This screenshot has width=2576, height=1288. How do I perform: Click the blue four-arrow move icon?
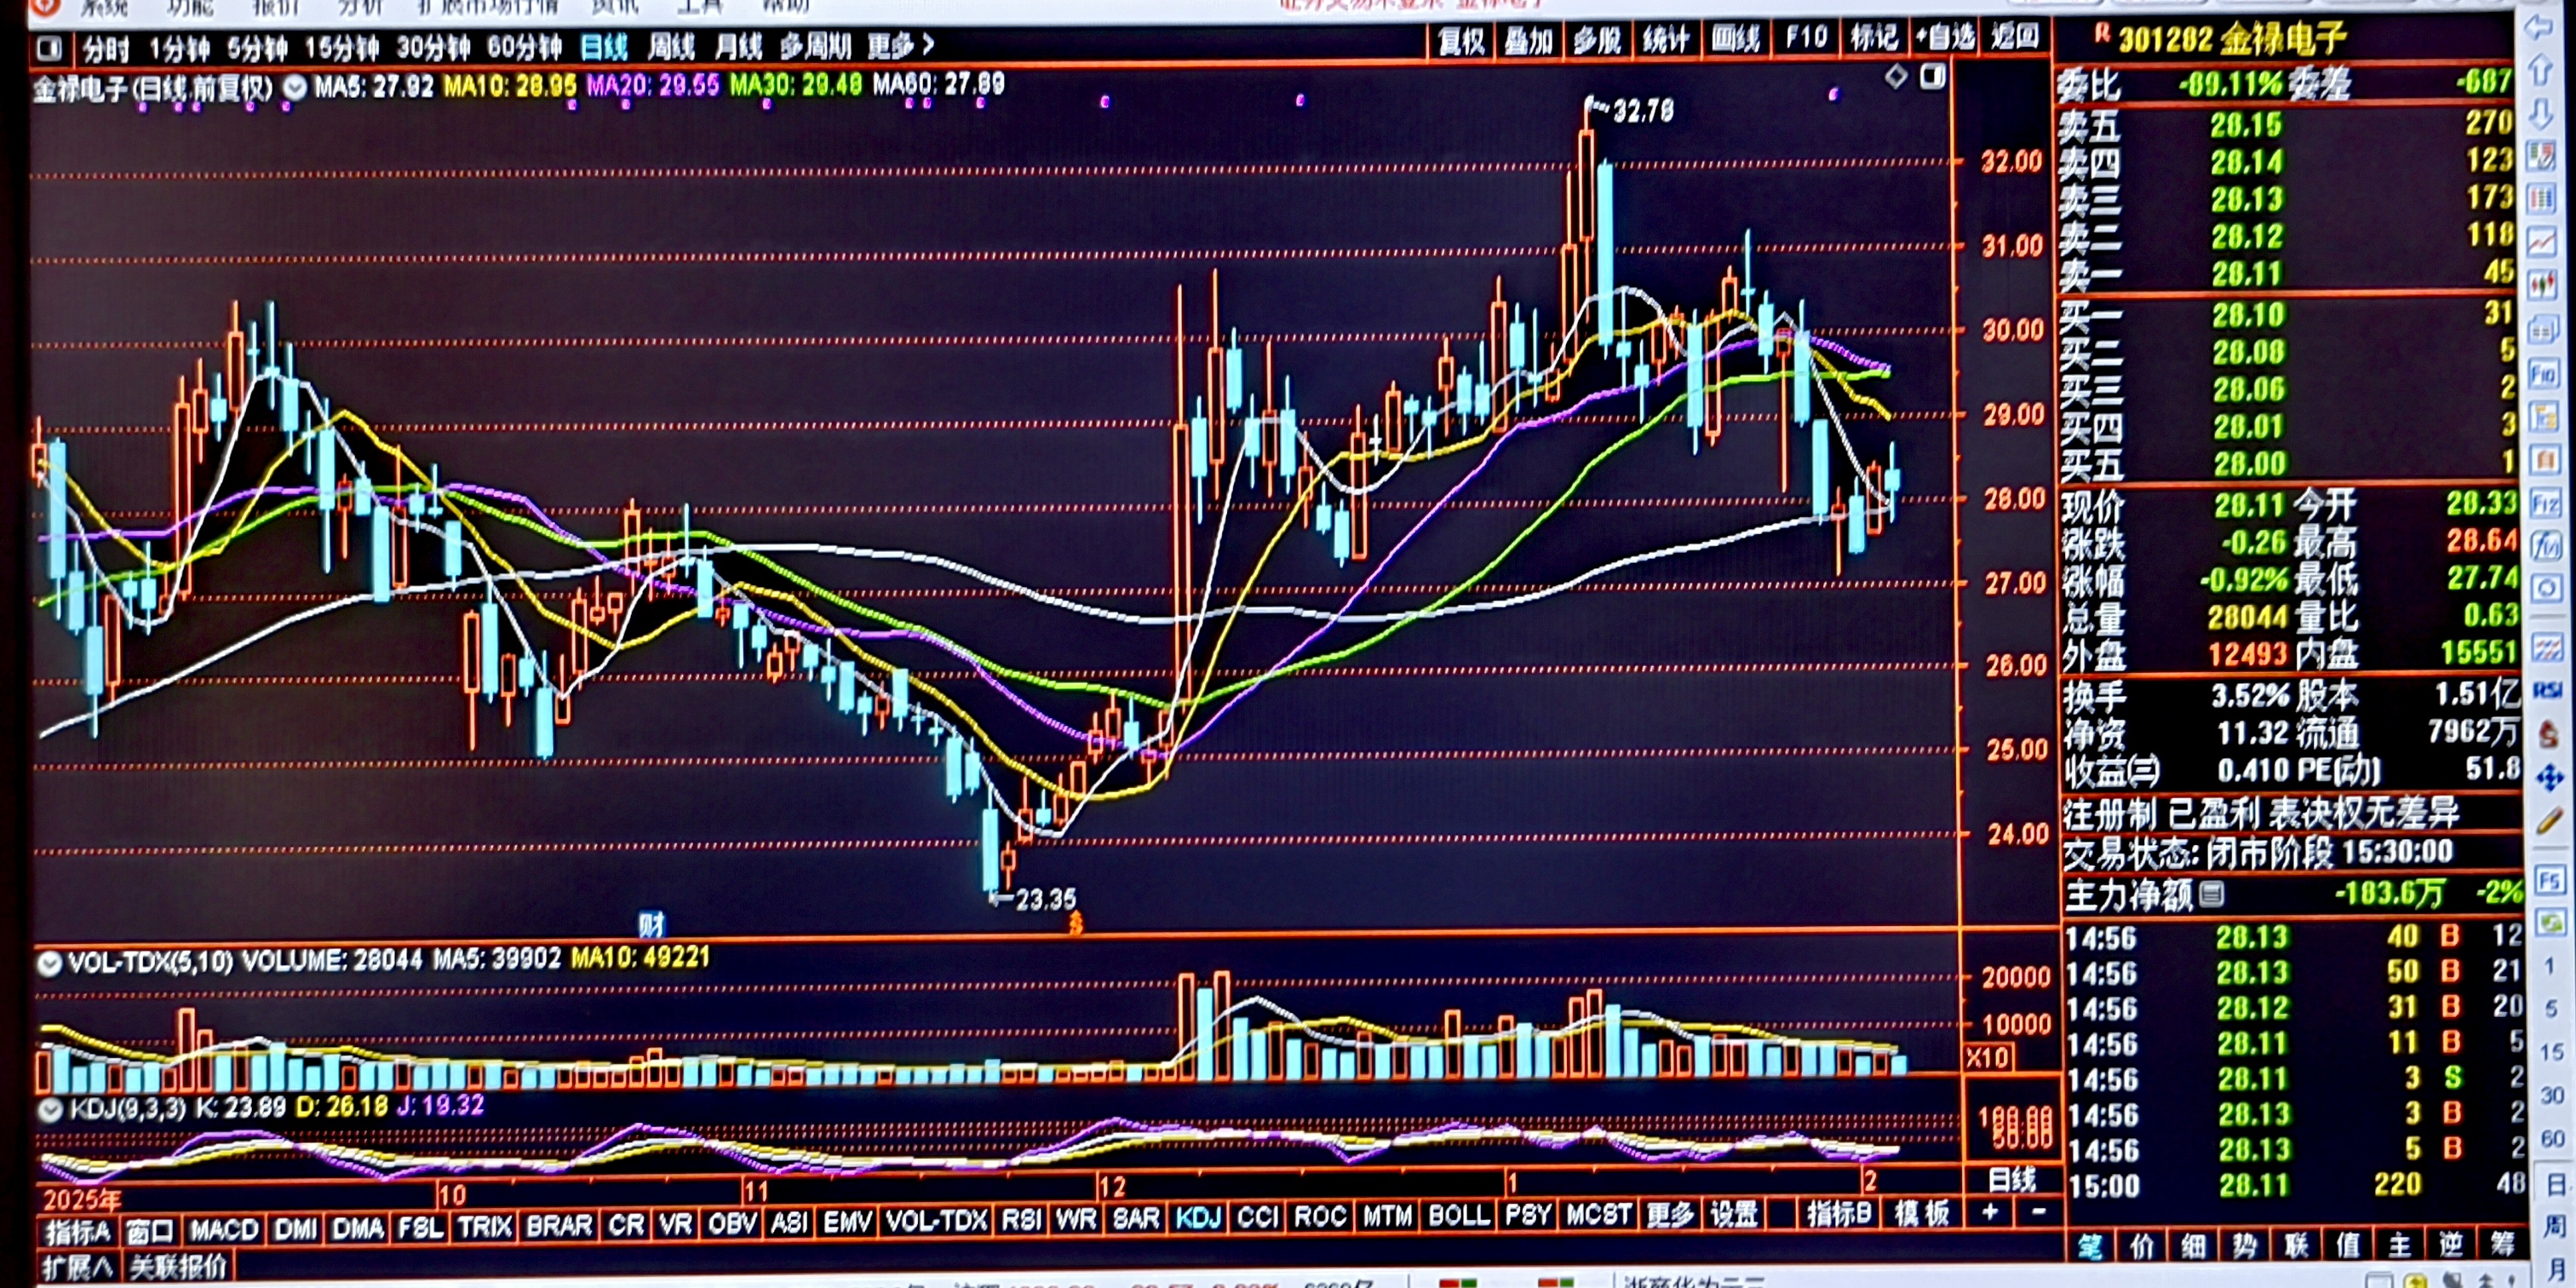click(x=2549, y=777)
